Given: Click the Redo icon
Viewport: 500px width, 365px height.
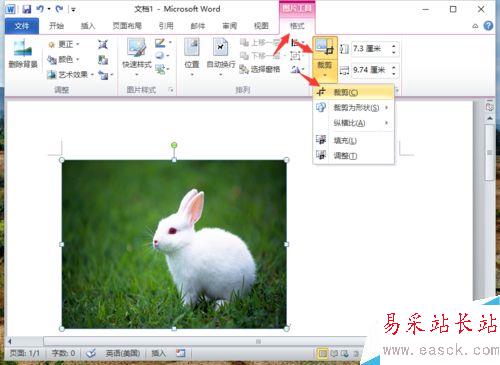Looking at the screenshot, I should click(x=59, y=9).
